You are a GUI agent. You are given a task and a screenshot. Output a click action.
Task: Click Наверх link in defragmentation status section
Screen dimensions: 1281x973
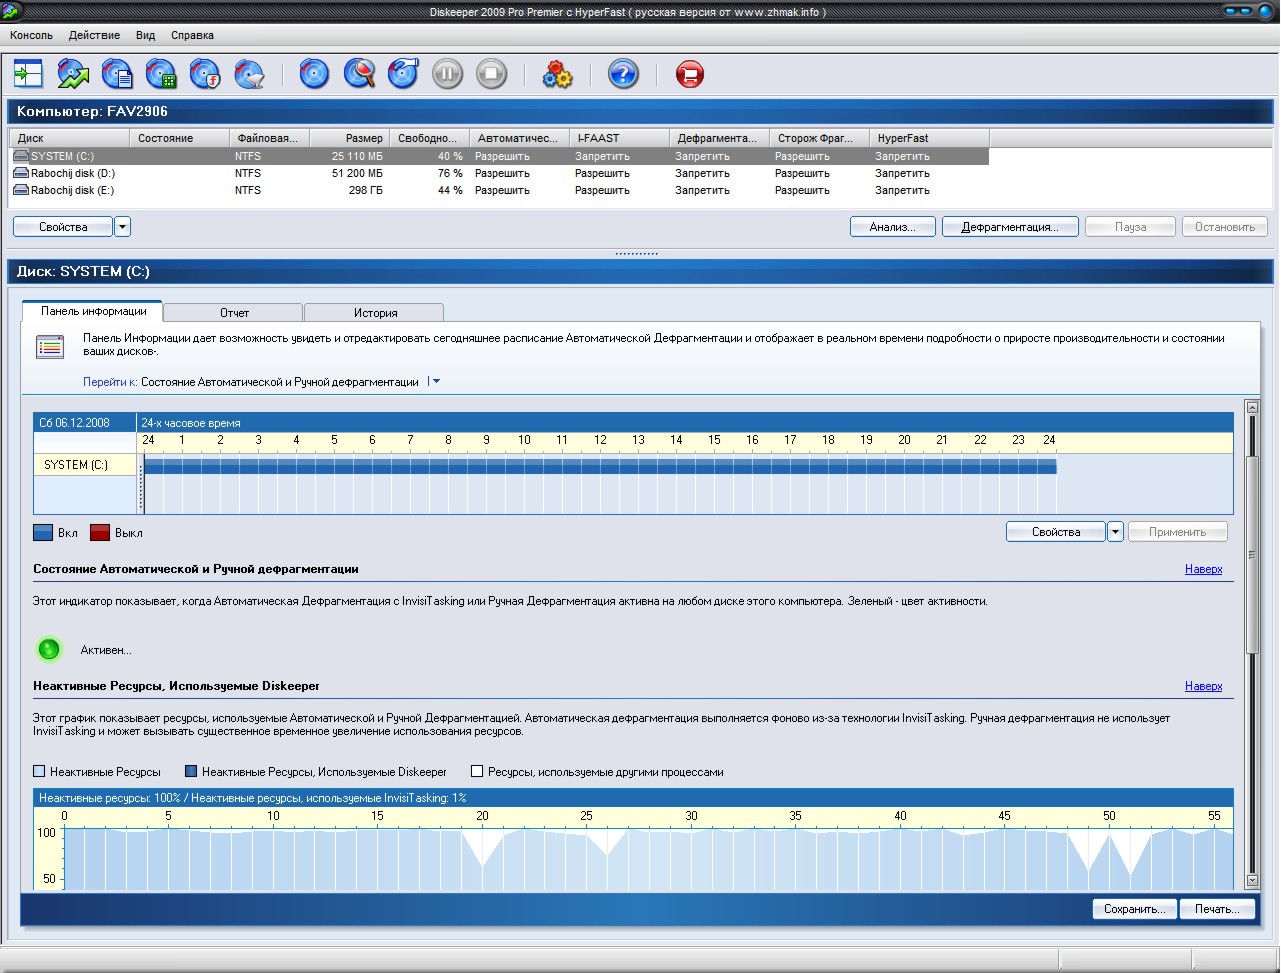[x=1204, y=569]
